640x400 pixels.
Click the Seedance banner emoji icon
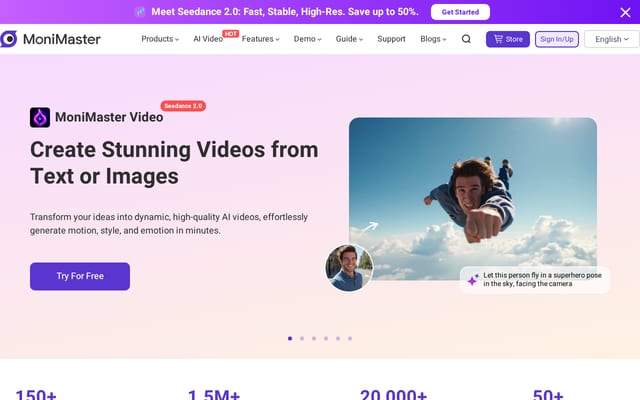click(x=140, y=12)
